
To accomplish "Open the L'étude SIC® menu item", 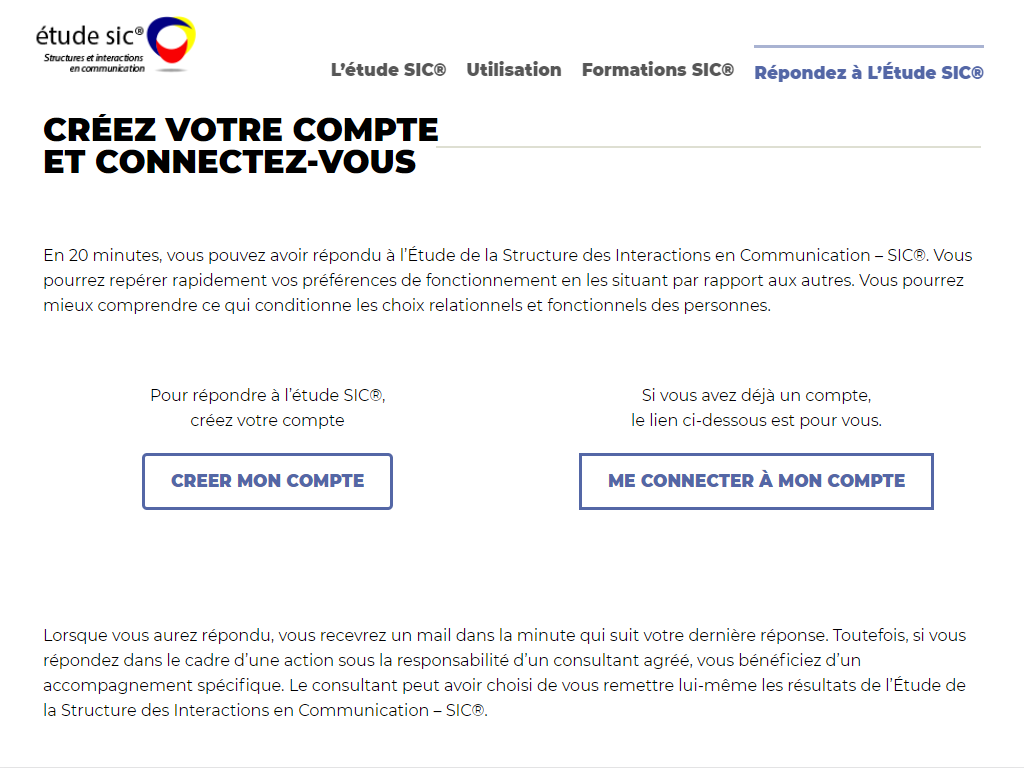I will click(388, 70).
